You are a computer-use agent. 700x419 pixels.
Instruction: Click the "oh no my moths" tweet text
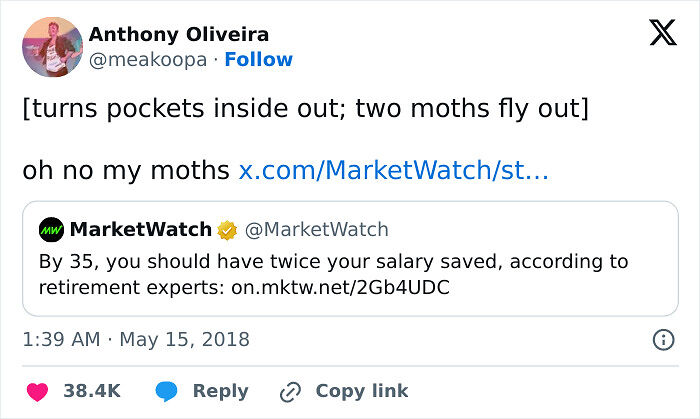[x=126, y=171]
